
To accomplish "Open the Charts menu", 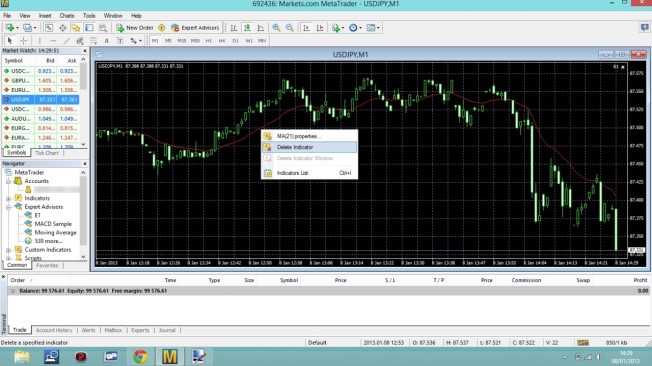I will tap(67, 16).
